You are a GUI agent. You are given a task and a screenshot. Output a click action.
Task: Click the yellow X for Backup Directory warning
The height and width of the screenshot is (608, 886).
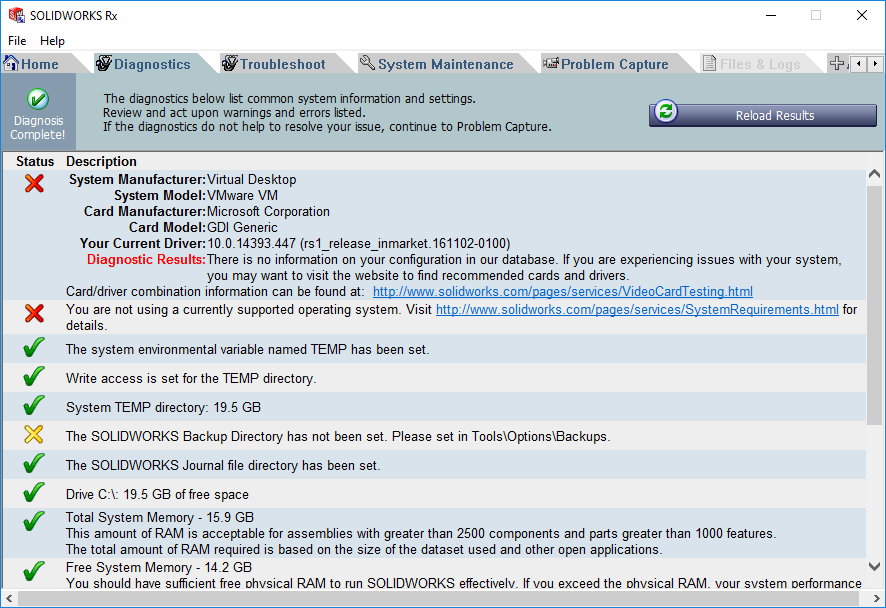pyautogui.click(x=34, y=435)
